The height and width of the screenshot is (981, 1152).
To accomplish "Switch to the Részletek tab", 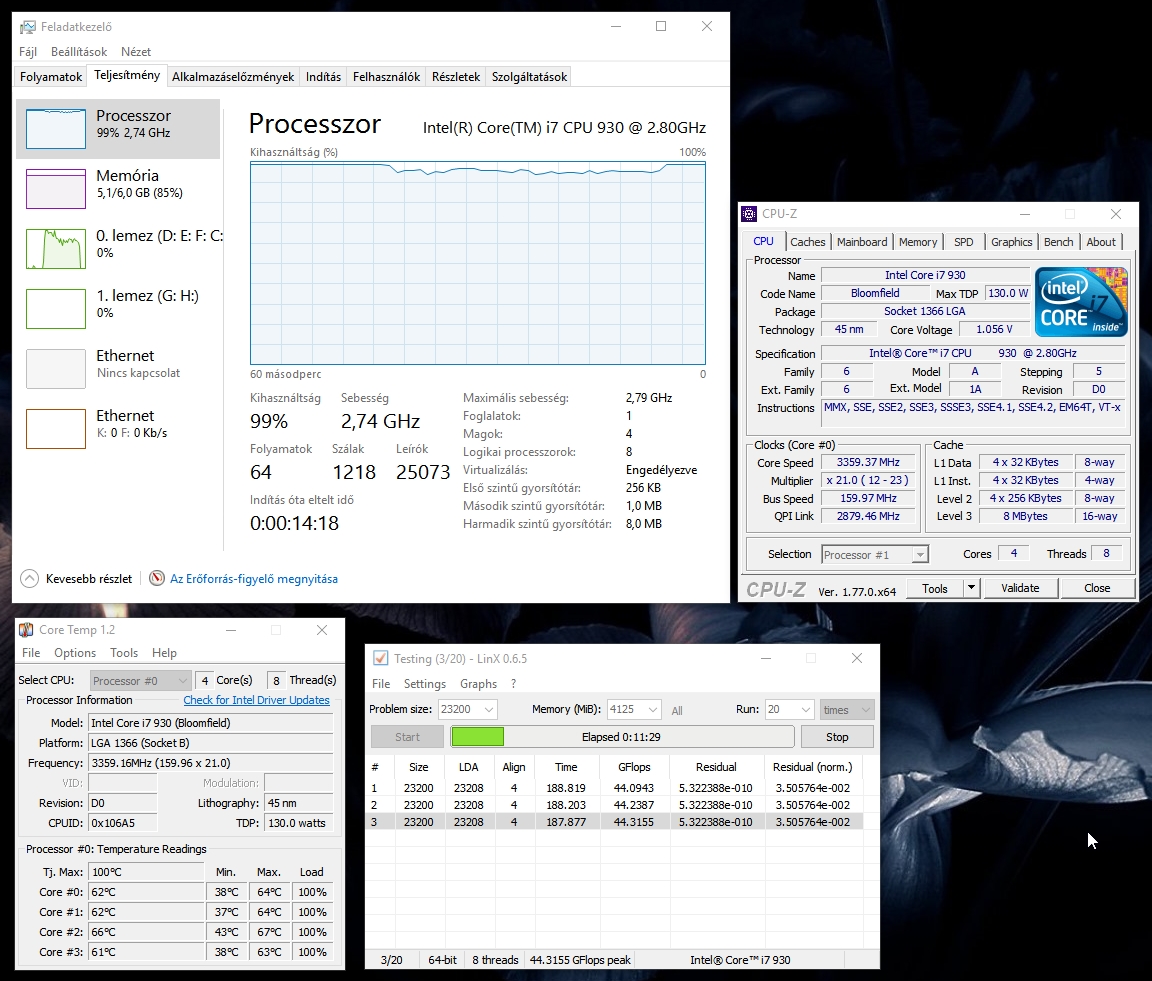I will coord(456,76).
